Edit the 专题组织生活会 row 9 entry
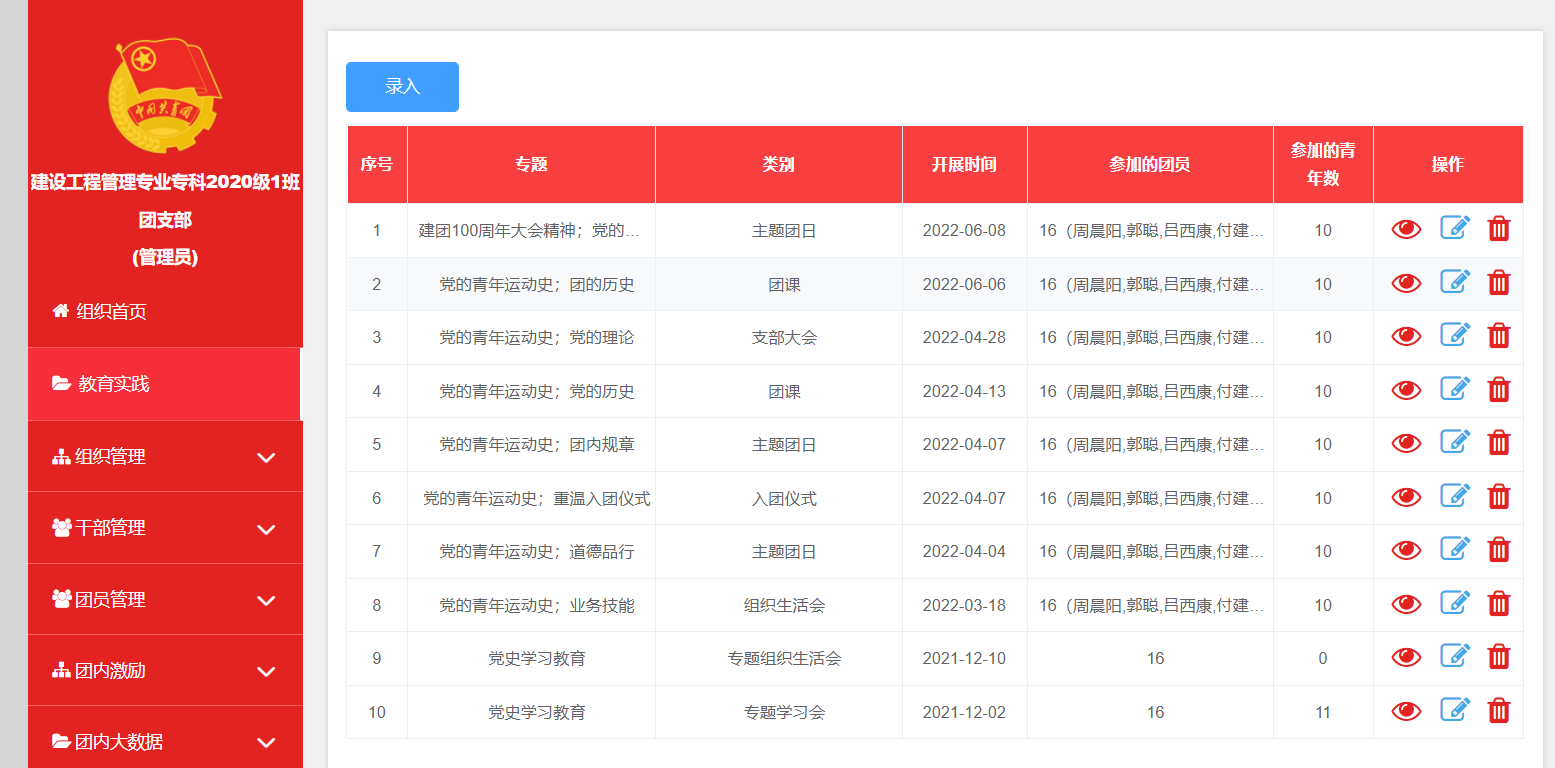The width and height of the screenshot is (1555, 768). (x=1454, y=657)
